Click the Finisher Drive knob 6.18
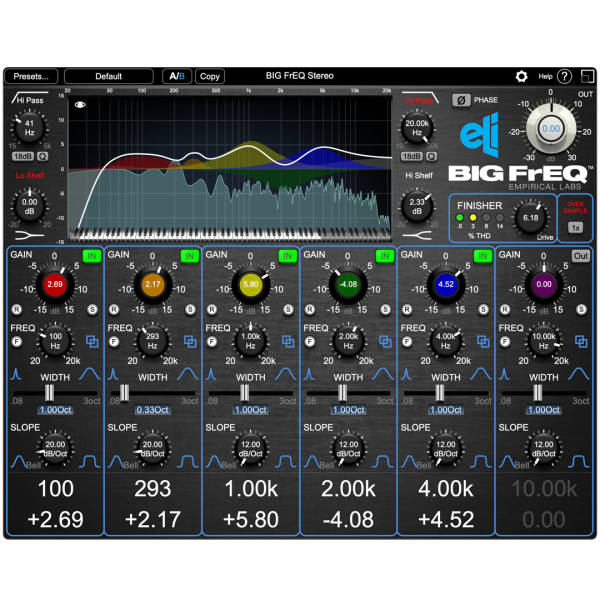The width and height of the screenshot is (600, 600). click(531, 218)
